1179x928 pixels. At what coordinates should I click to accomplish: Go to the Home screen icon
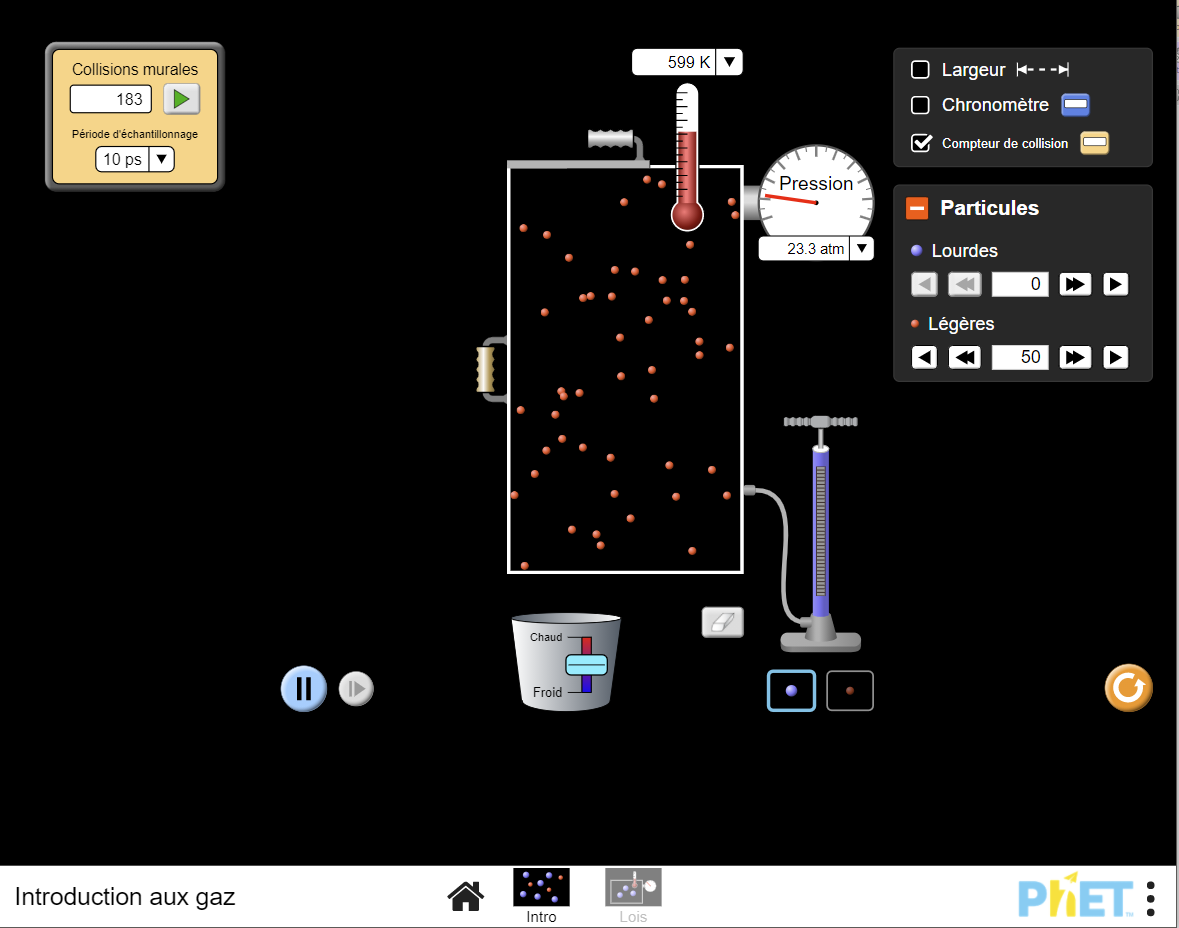pyautogui.click(x=466, y=896)
